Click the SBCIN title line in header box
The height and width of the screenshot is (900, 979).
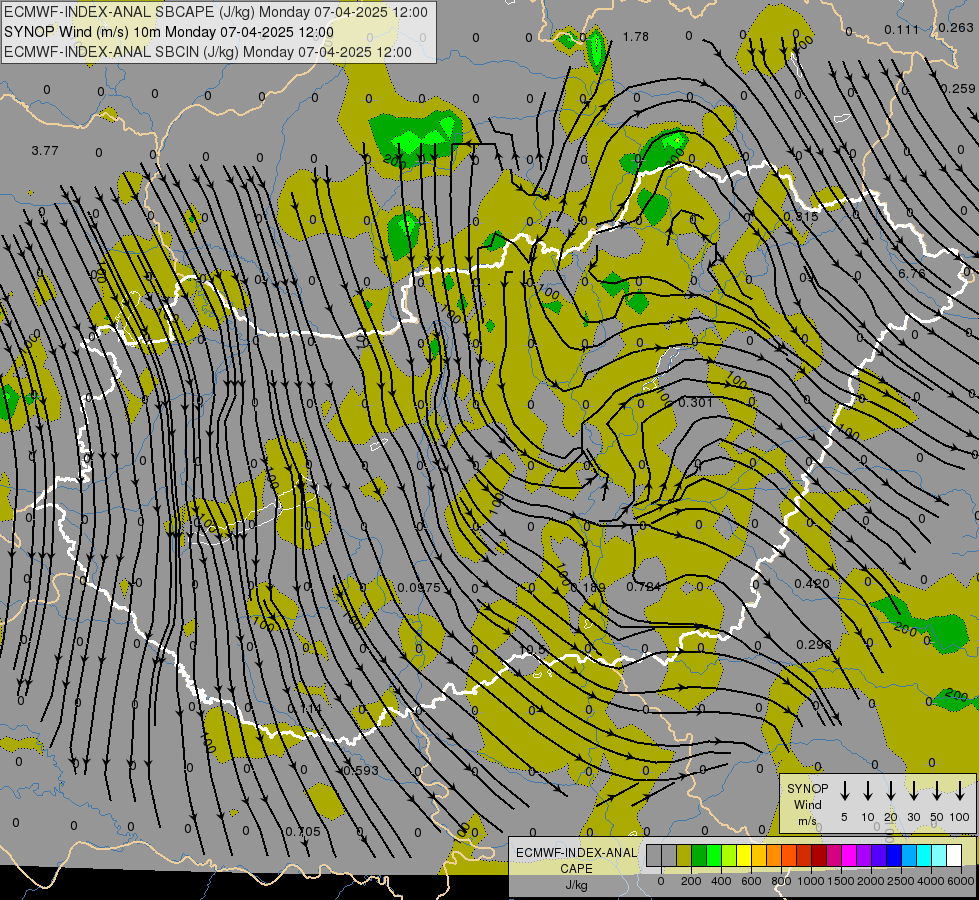[208, 52]
